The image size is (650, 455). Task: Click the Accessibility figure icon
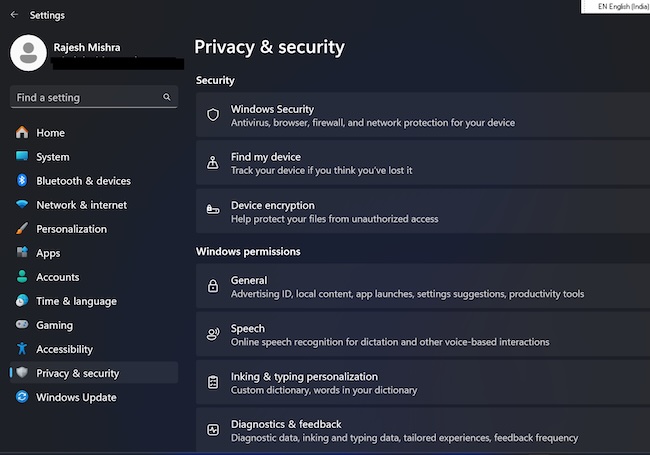pos(22,349)
